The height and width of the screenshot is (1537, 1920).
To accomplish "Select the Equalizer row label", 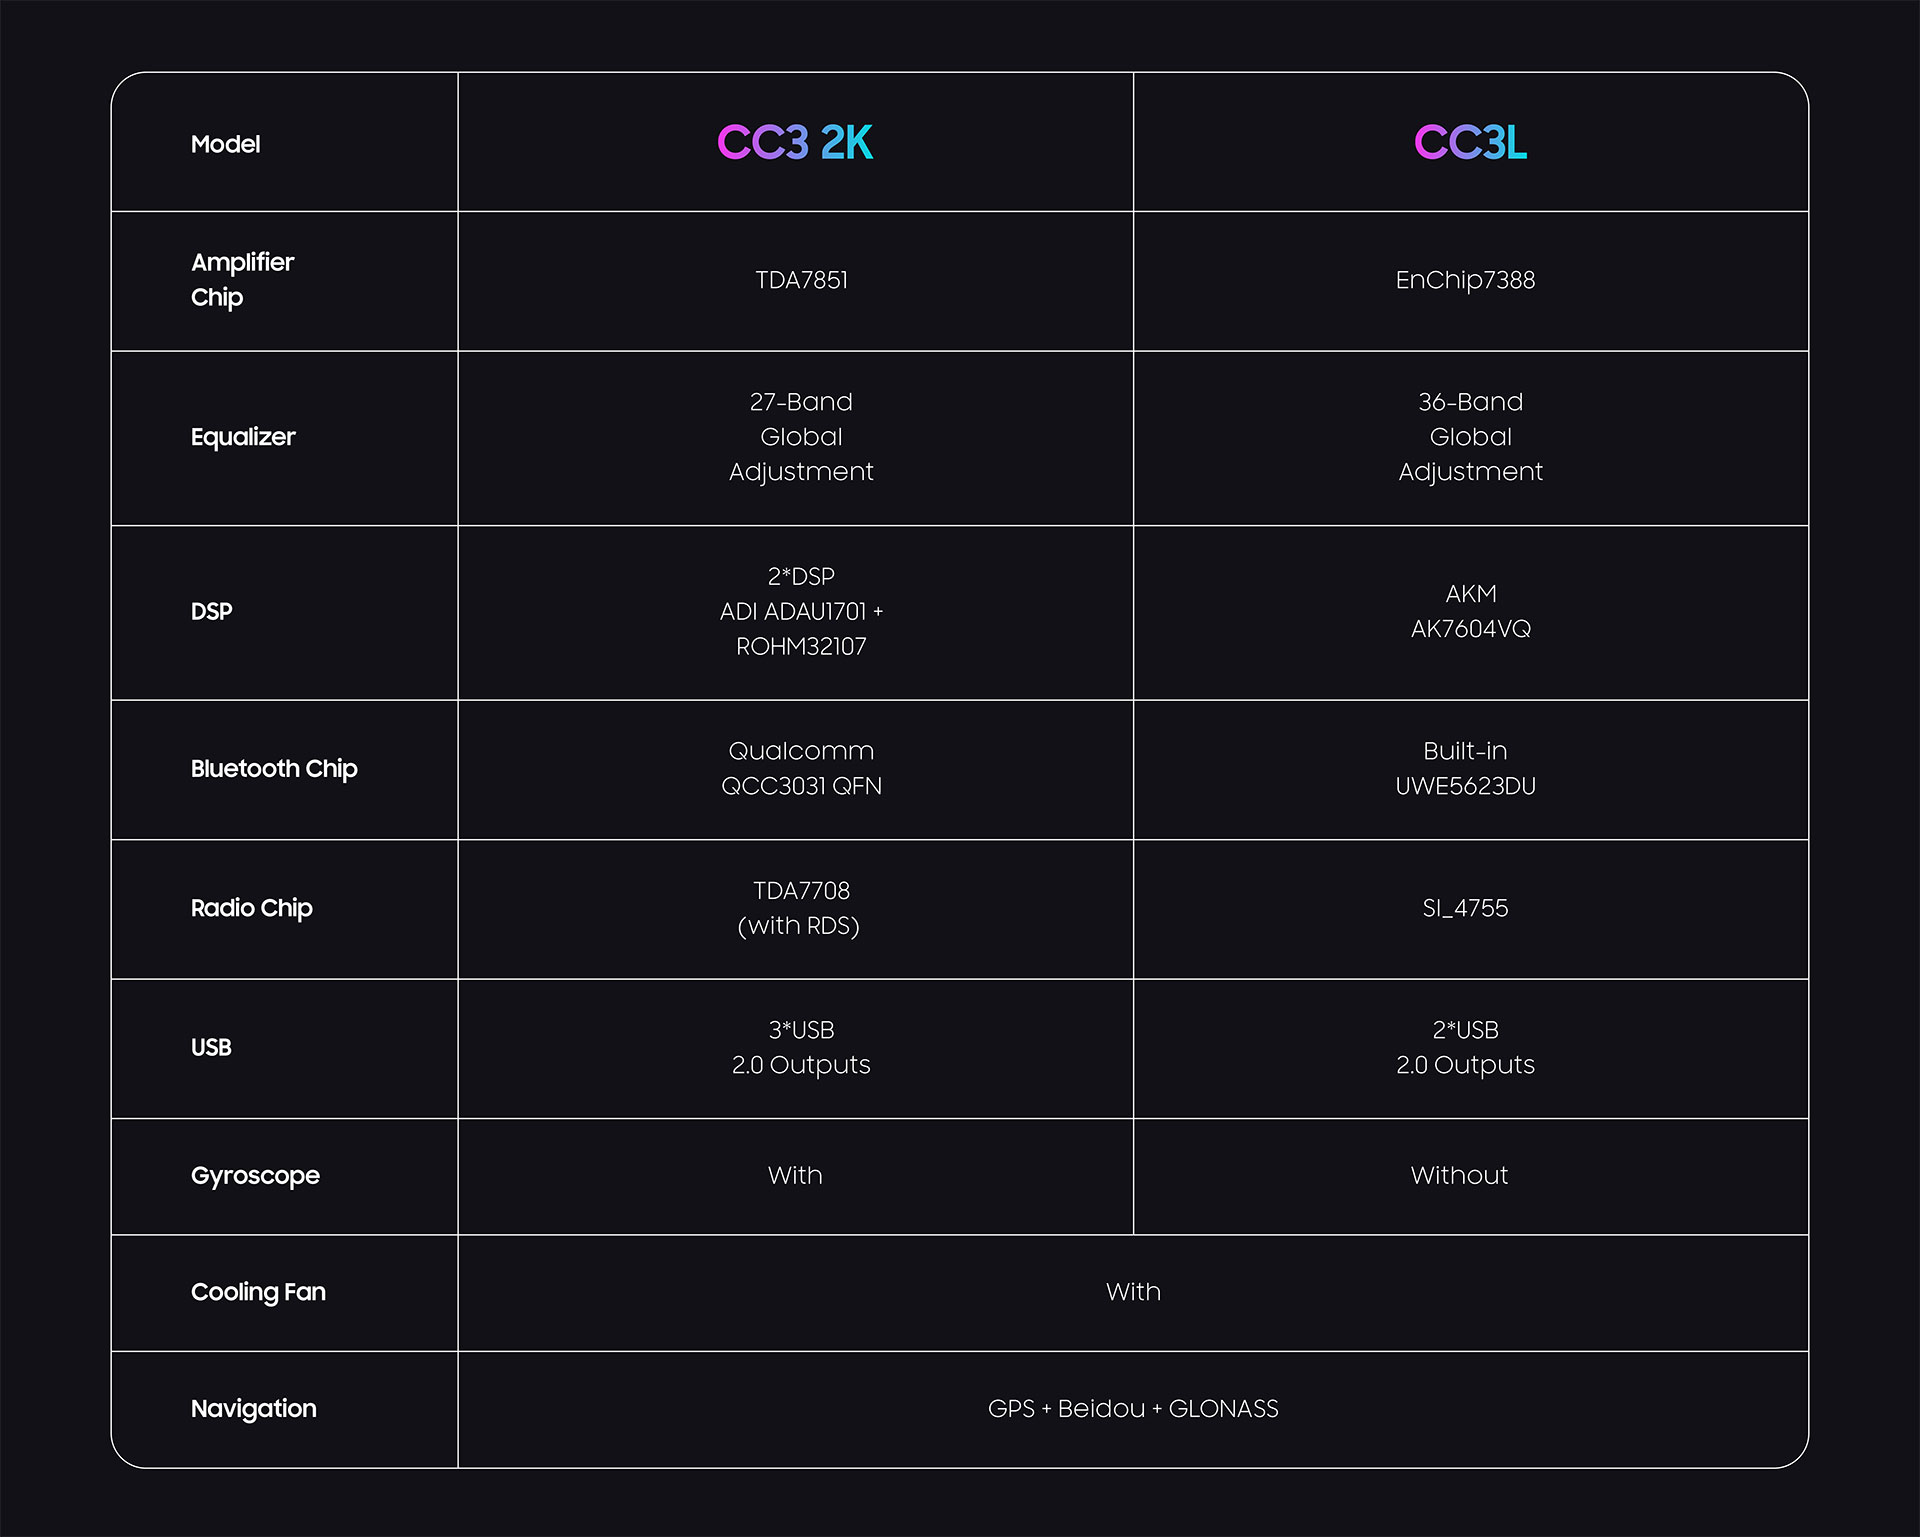I will point(243,437).
